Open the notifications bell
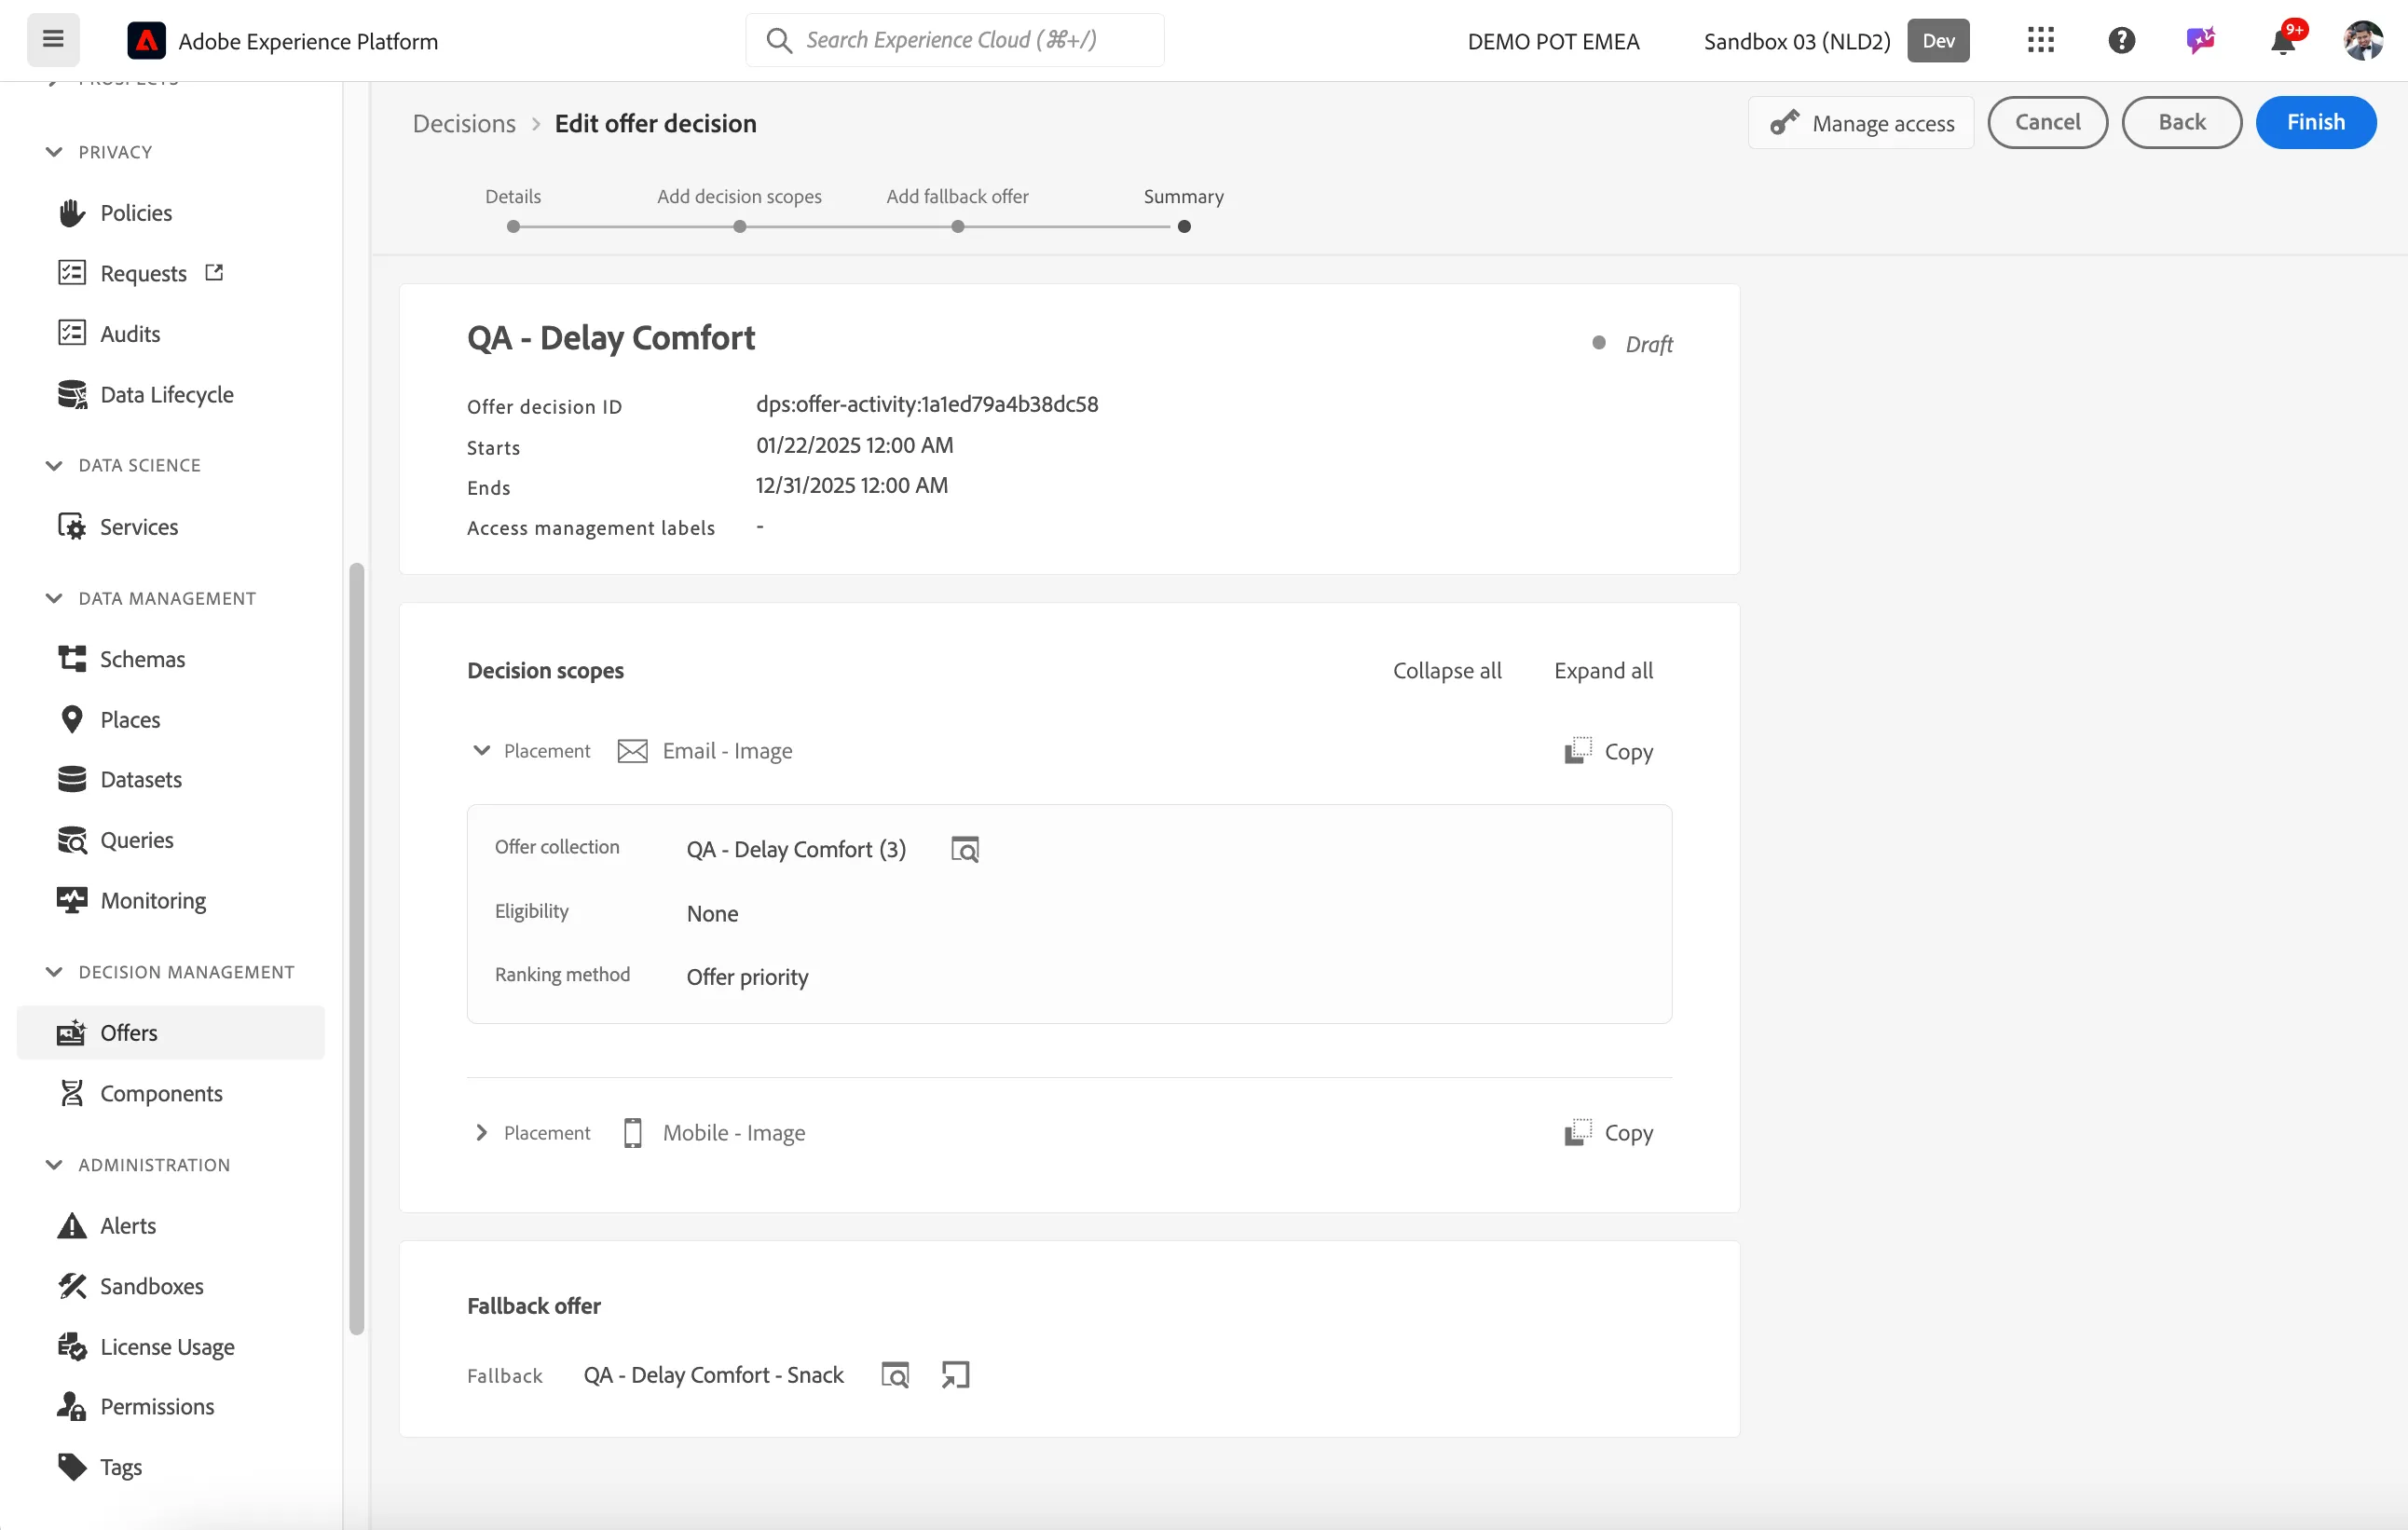This screenshot has height=1530, width=2408. point(2283,40)
